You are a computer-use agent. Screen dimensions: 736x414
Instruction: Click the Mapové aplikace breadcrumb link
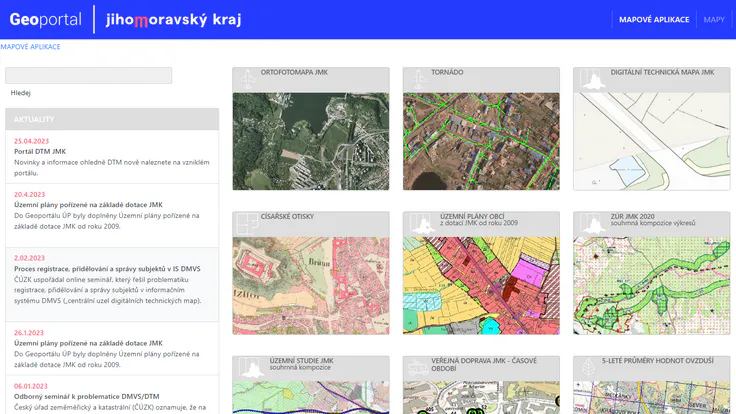[31, 47]
